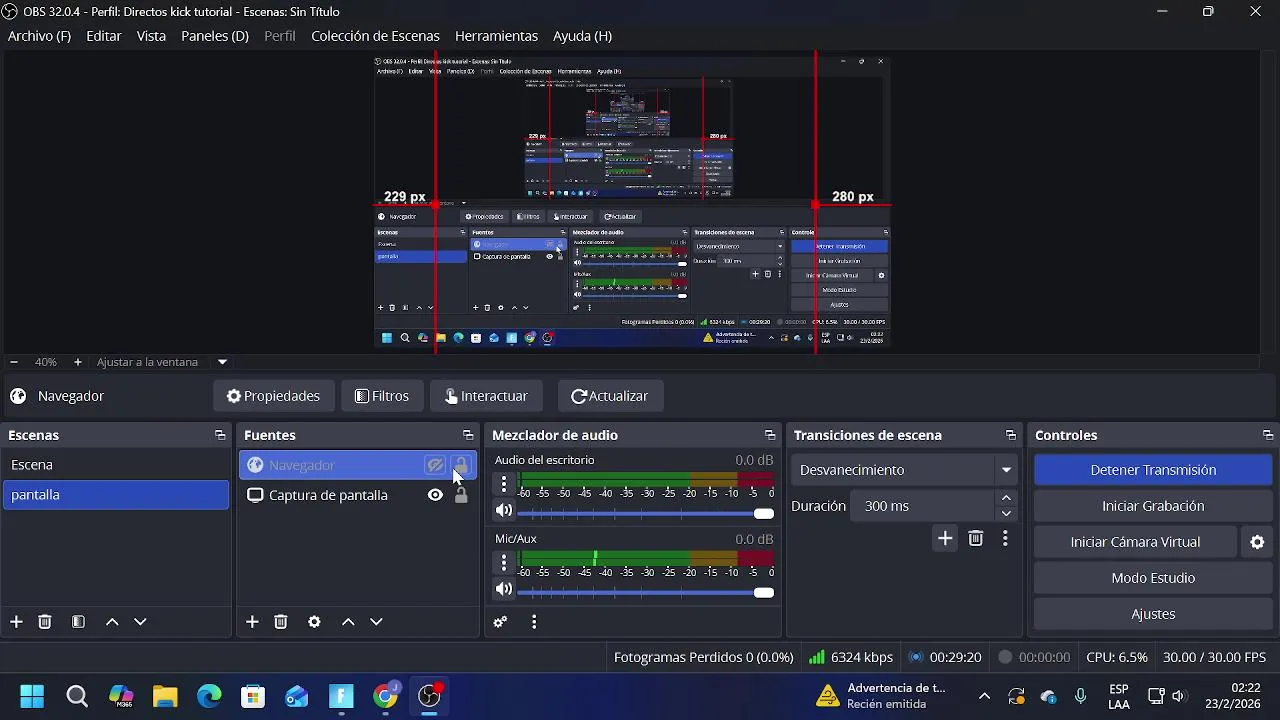
Task: Pop out the Escenas dock panel
Action: point(220,435)
